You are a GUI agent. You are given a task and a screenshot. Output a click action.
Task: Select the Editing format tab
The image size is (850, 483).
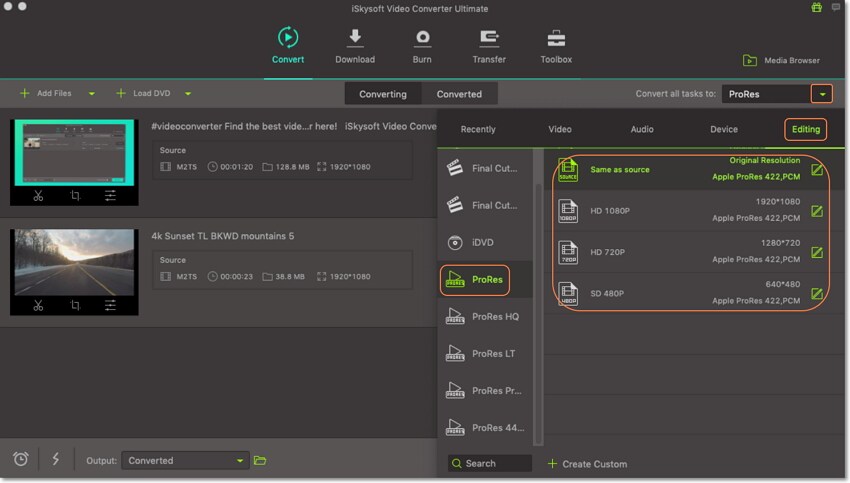click(x=806, y=129)
